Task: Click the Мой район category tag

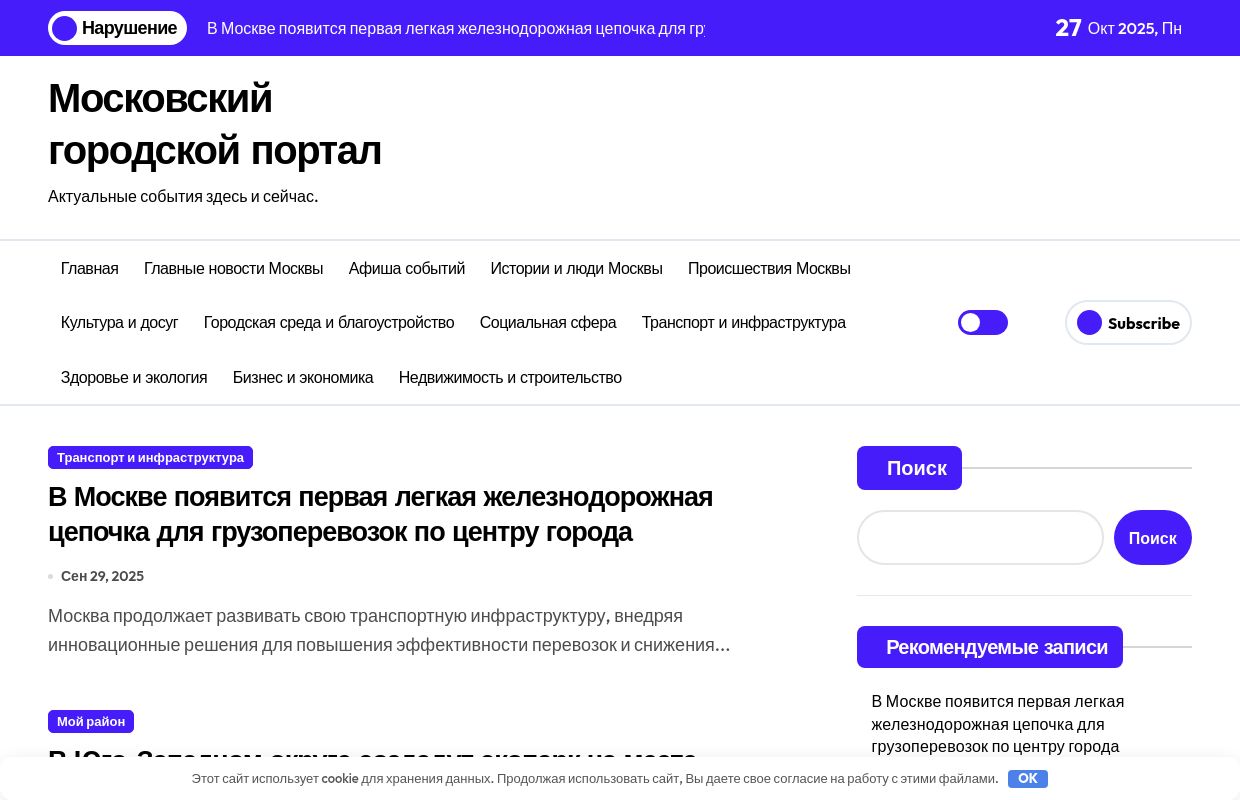Action: [x=91, y=721]
